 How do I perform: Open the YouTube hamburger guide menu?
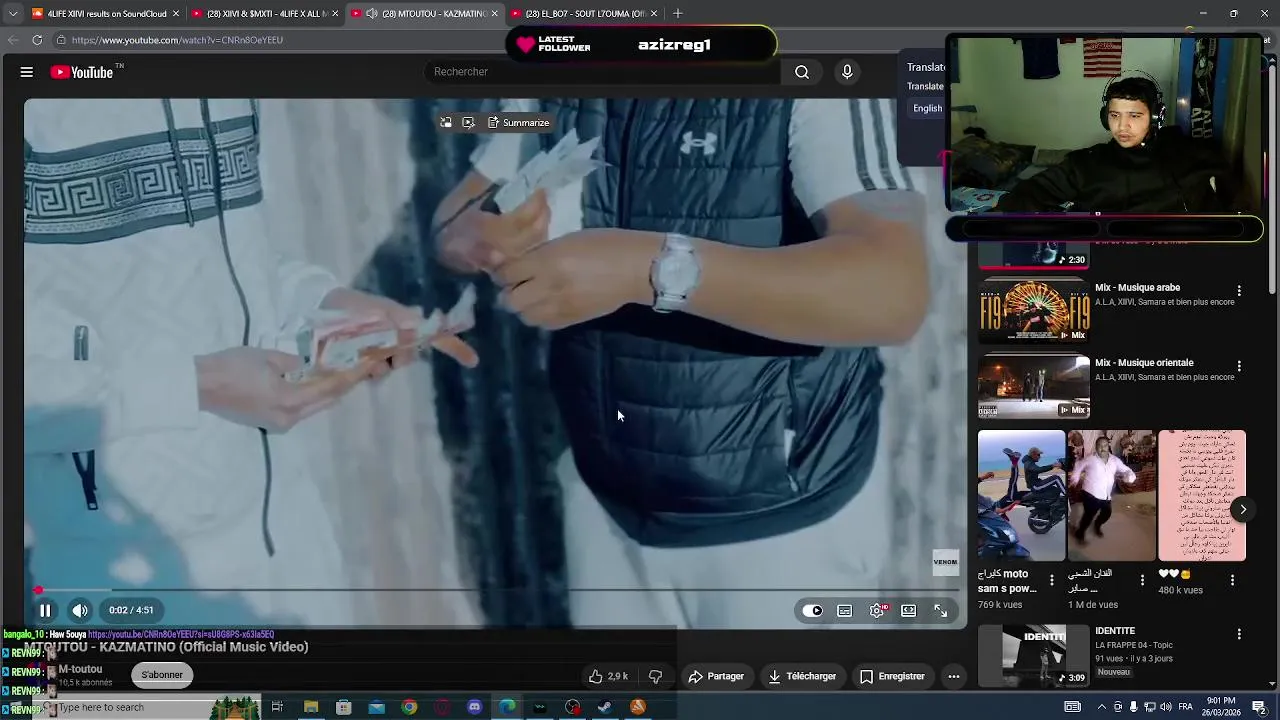click(27, 72)
